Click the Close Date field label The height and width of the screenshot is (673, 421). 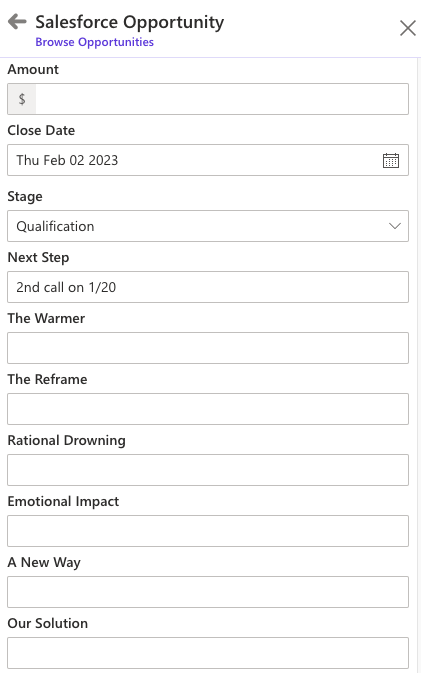[x=41, y=130]
